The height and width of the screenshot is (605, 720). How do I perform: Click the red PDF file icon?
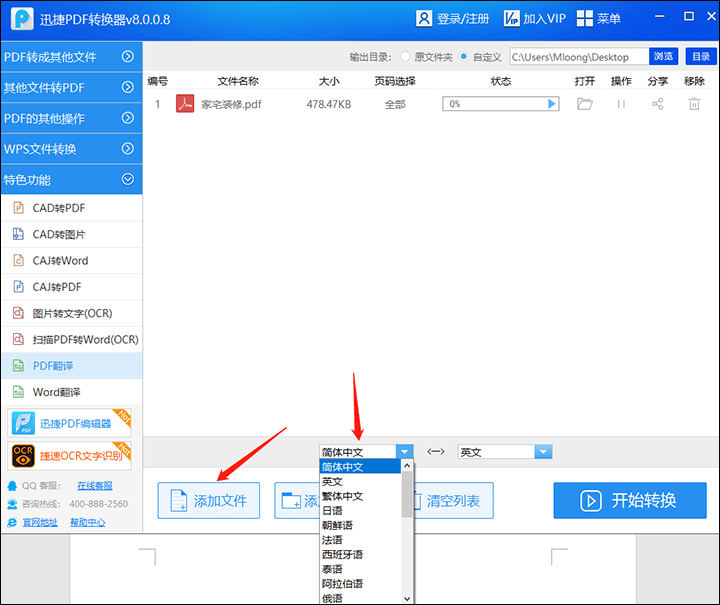(x=185, y=104)
